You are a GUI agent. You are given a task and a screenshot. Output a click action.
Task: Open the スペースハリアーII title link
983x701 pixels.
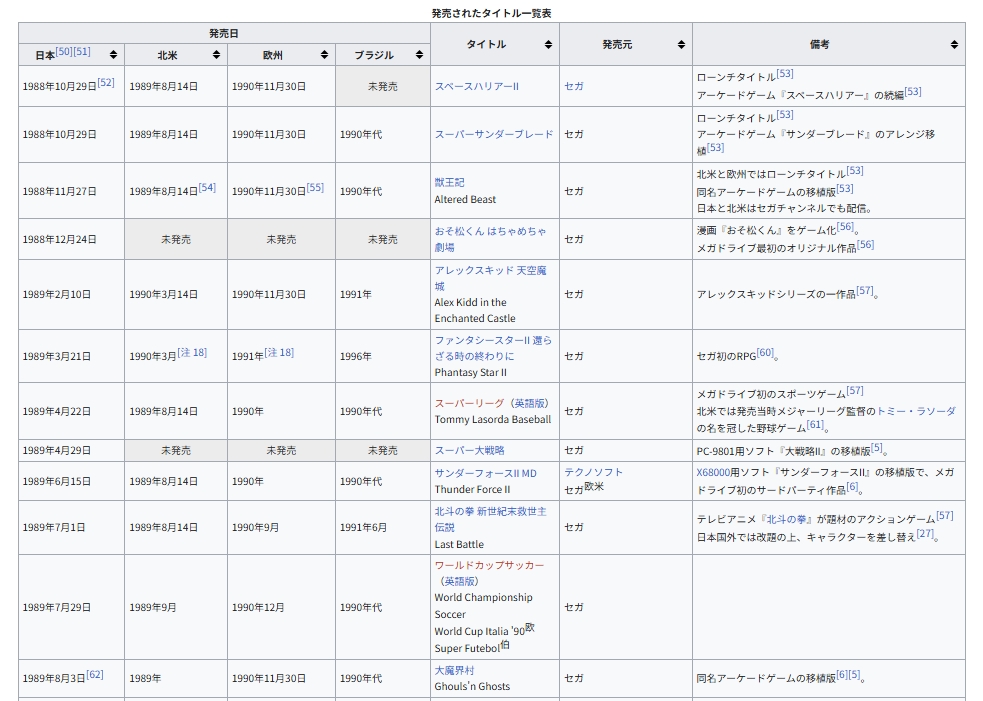coord(476,87)
